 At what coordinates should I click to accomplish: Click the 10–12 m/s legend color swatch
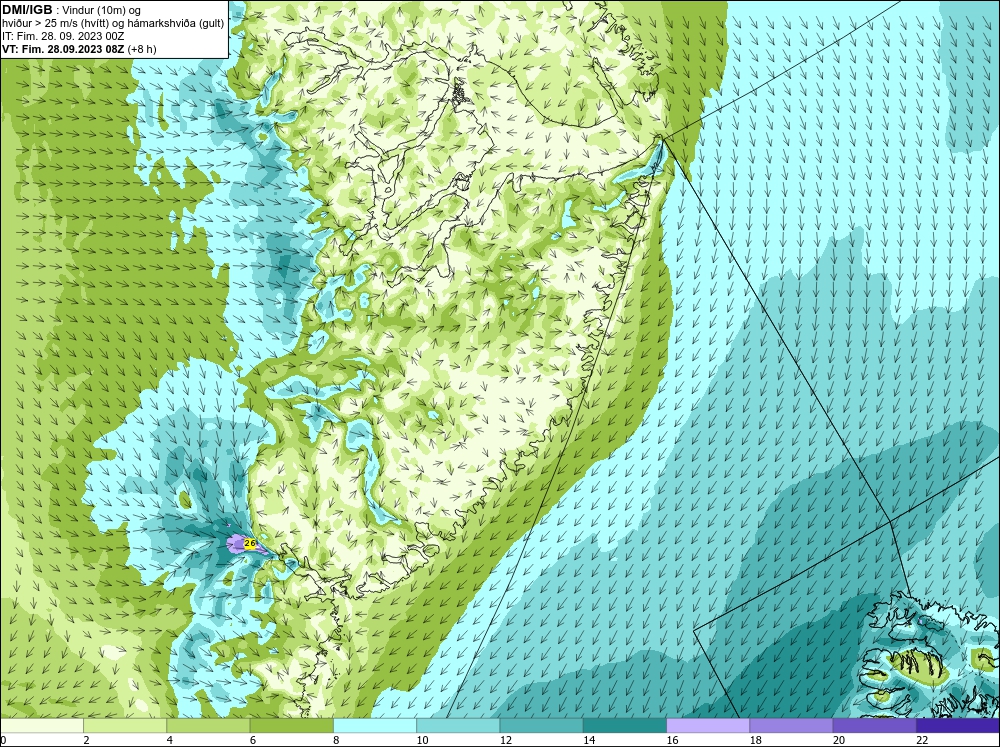pyautogui.click(x=458, y=726)
